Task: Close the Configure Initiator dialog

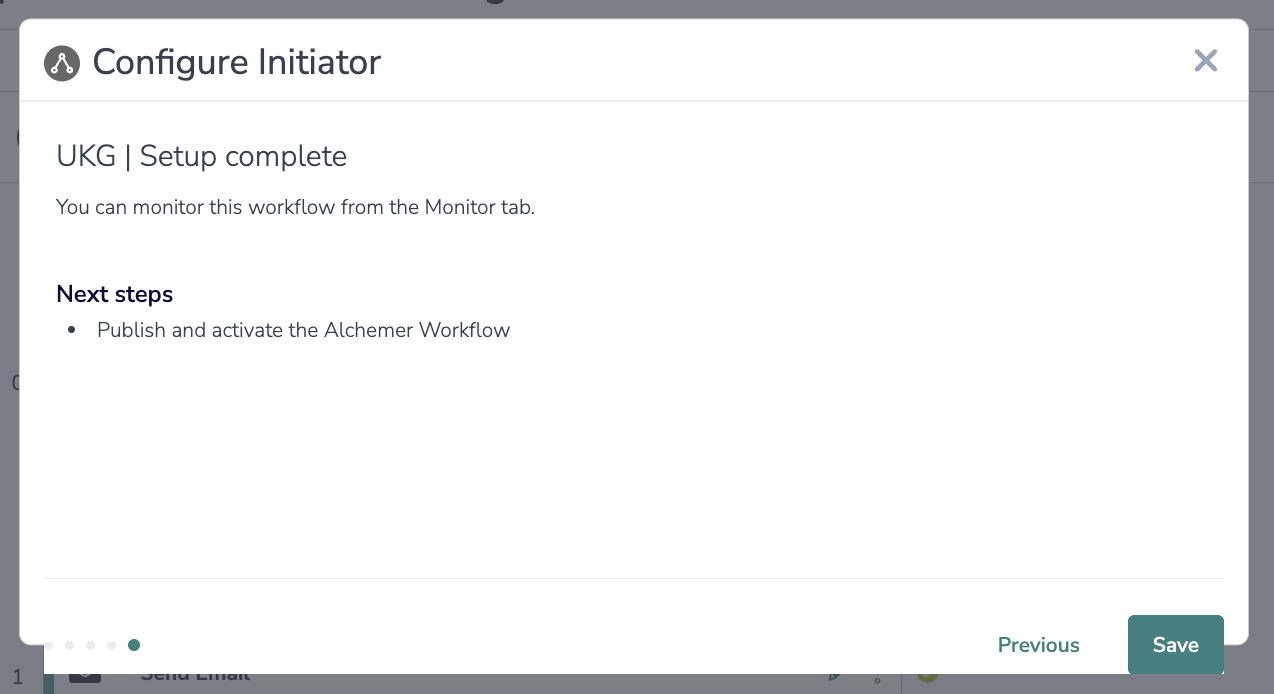Action: 1206,61
